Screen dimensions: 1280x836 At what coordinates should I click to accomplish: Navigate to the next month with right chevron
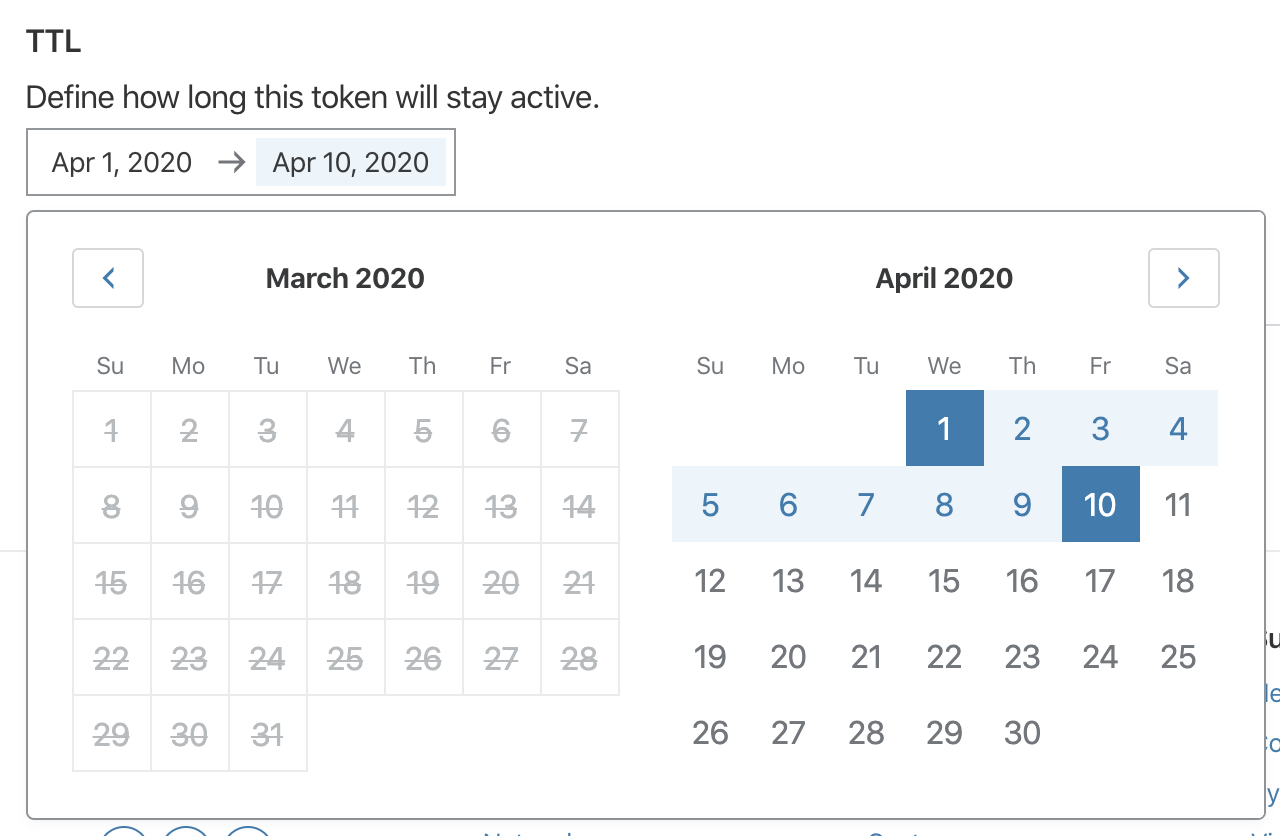(x=1184, y=278)
